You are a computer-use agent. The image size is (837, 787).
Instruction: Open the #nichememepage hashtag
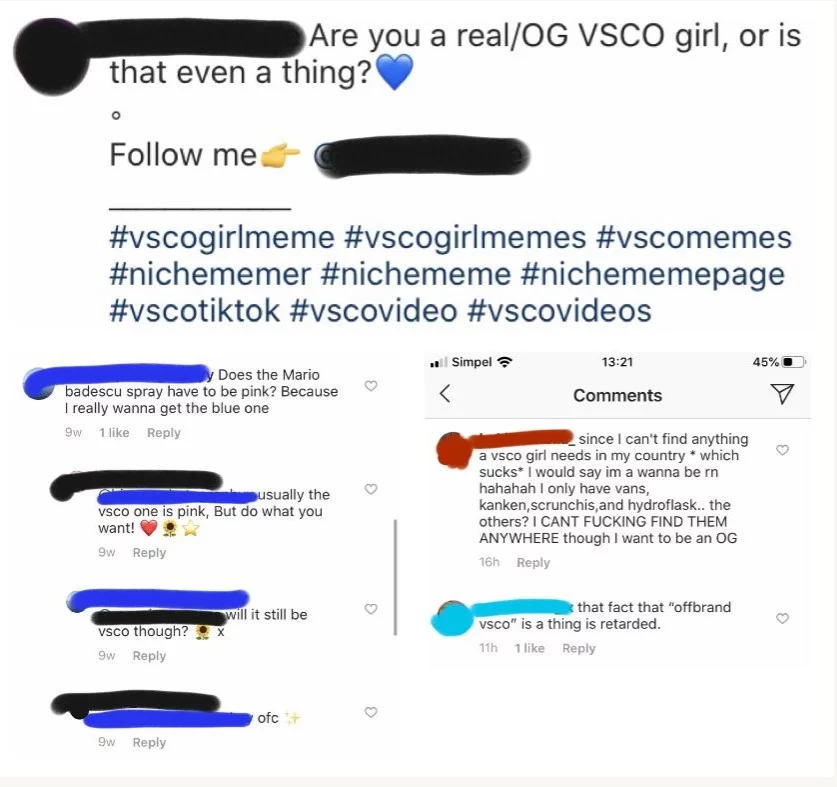[652, 274]
